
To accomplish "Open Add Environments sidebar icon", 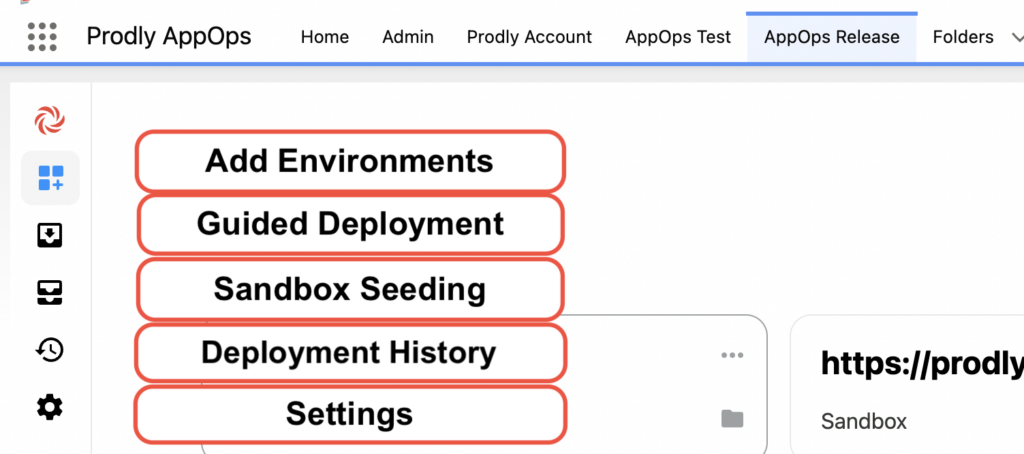I will [x=50, y=178].
